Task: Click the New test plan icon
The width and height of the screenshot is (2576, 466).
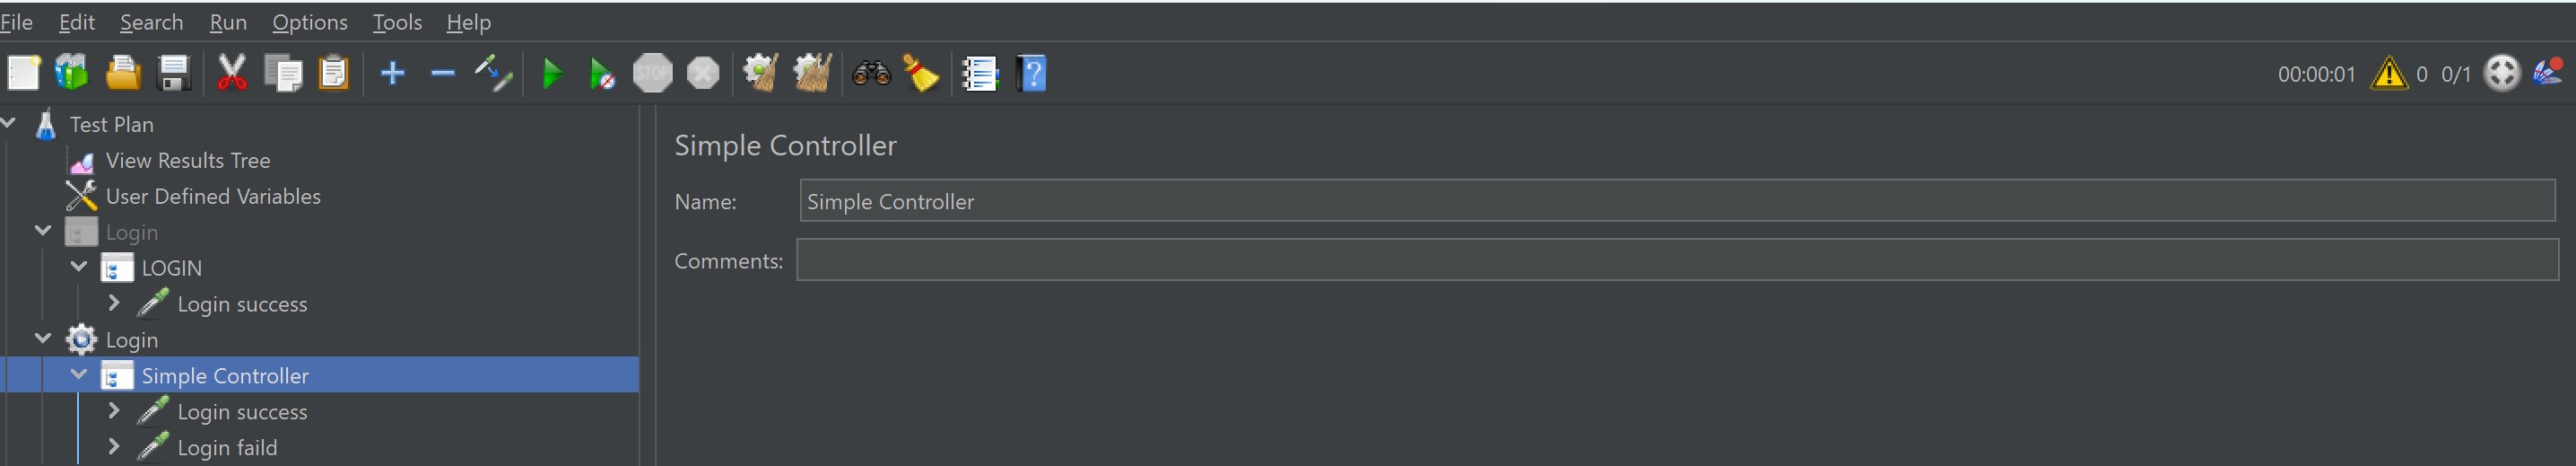Action: coord(23,73)
